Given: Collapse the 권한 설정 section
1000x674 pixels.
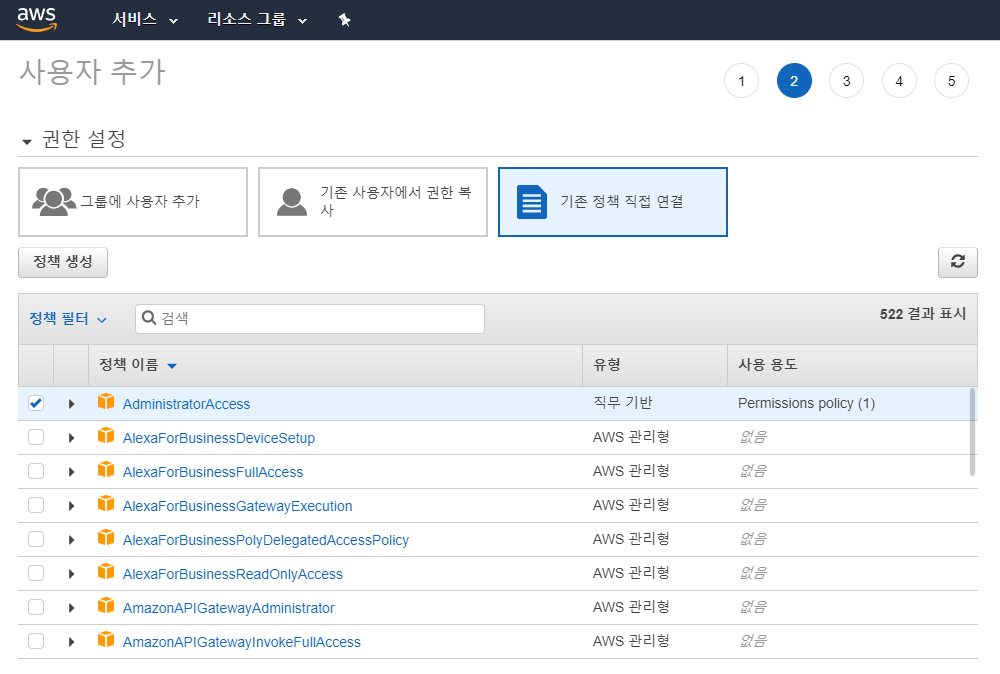Looking at the screenshot, I should pos(27,142).
